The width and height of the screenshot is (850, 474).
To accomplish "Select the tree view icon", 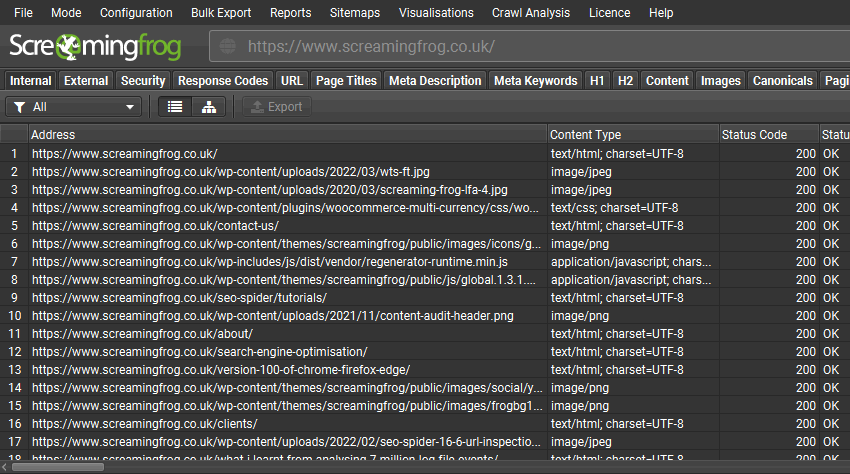I will point(209,107).
